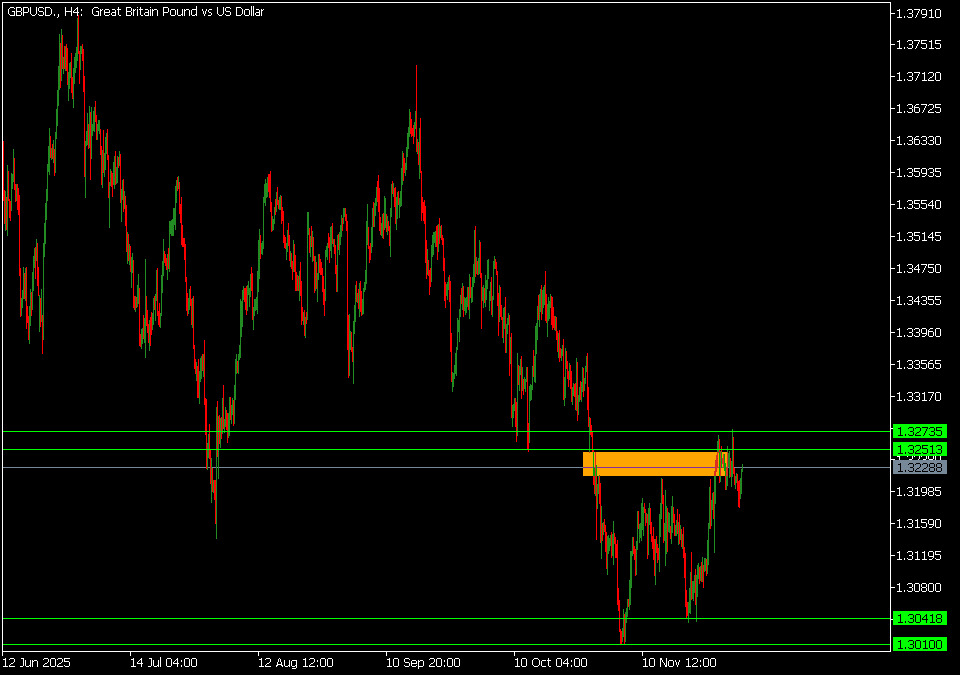Screen dimensions: 960x675
Task: Select the 1.30418 green price tag
Action: [920, 619]
